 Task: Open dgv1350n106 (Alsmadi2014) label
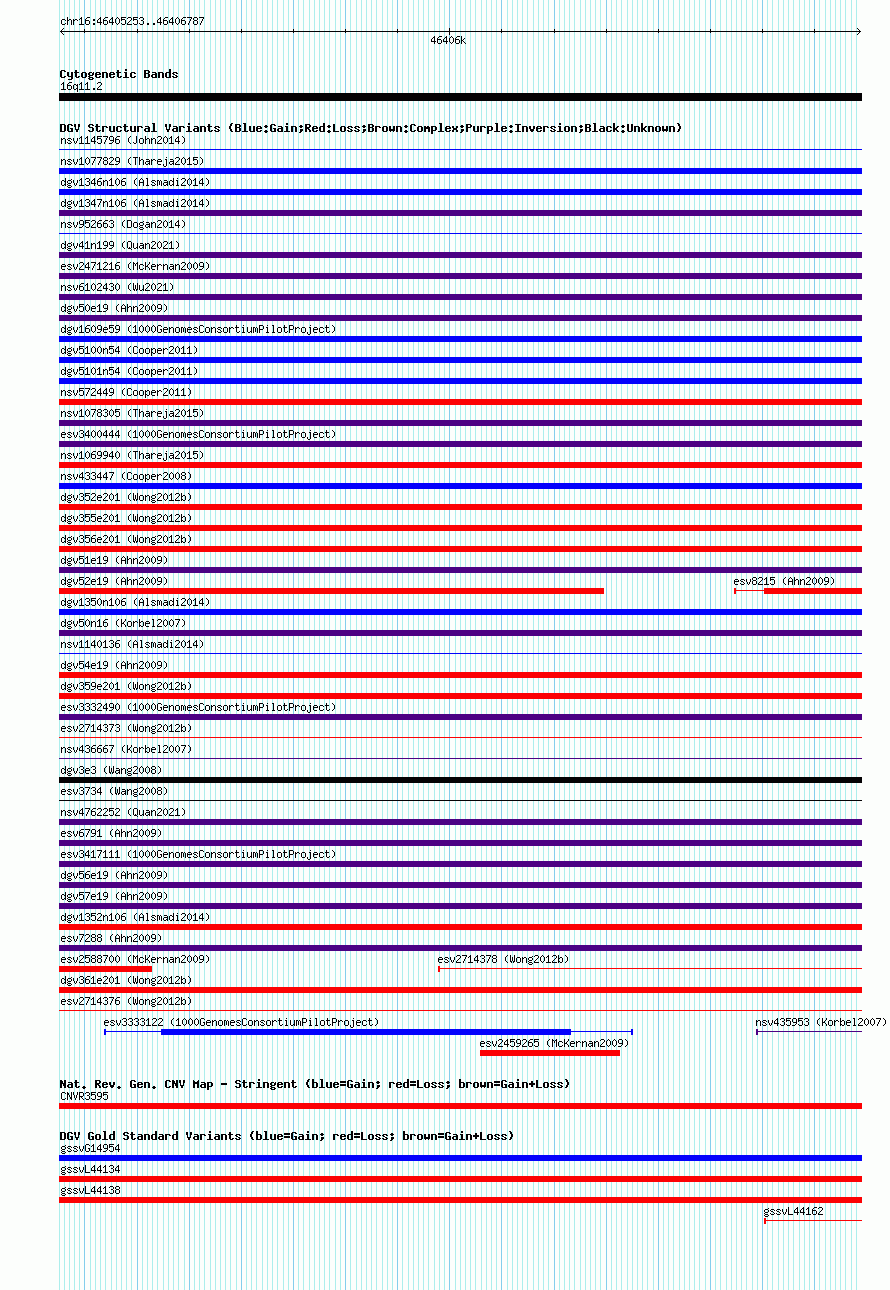click(135, 602)
